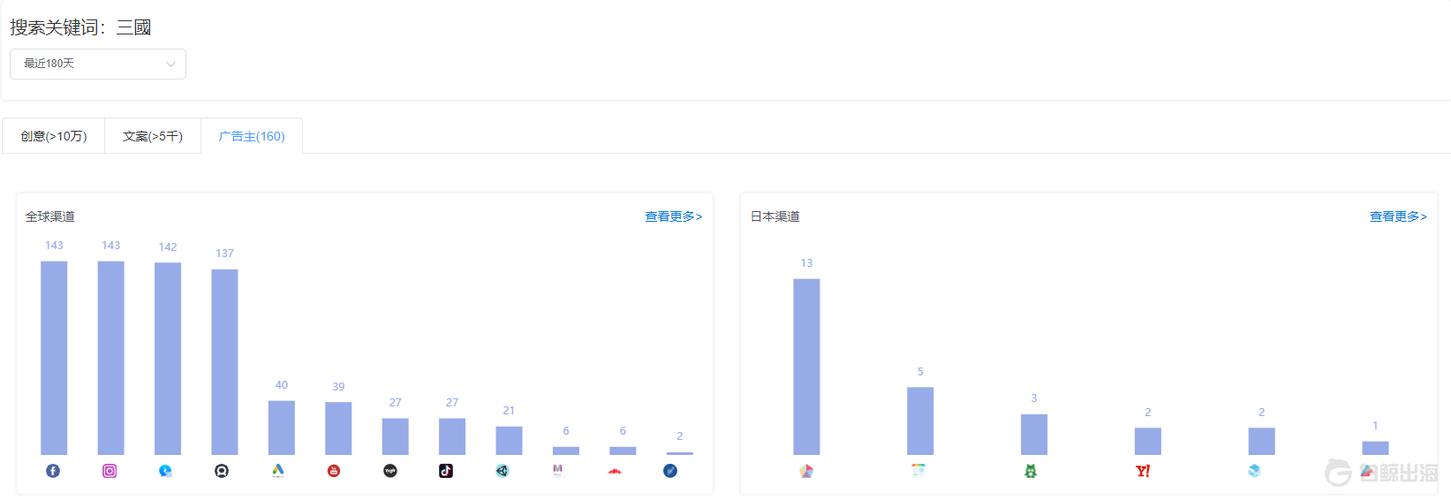1451x500 pixels.
Task: Click the Instagram channel icon
Action: tap(110, 471)
